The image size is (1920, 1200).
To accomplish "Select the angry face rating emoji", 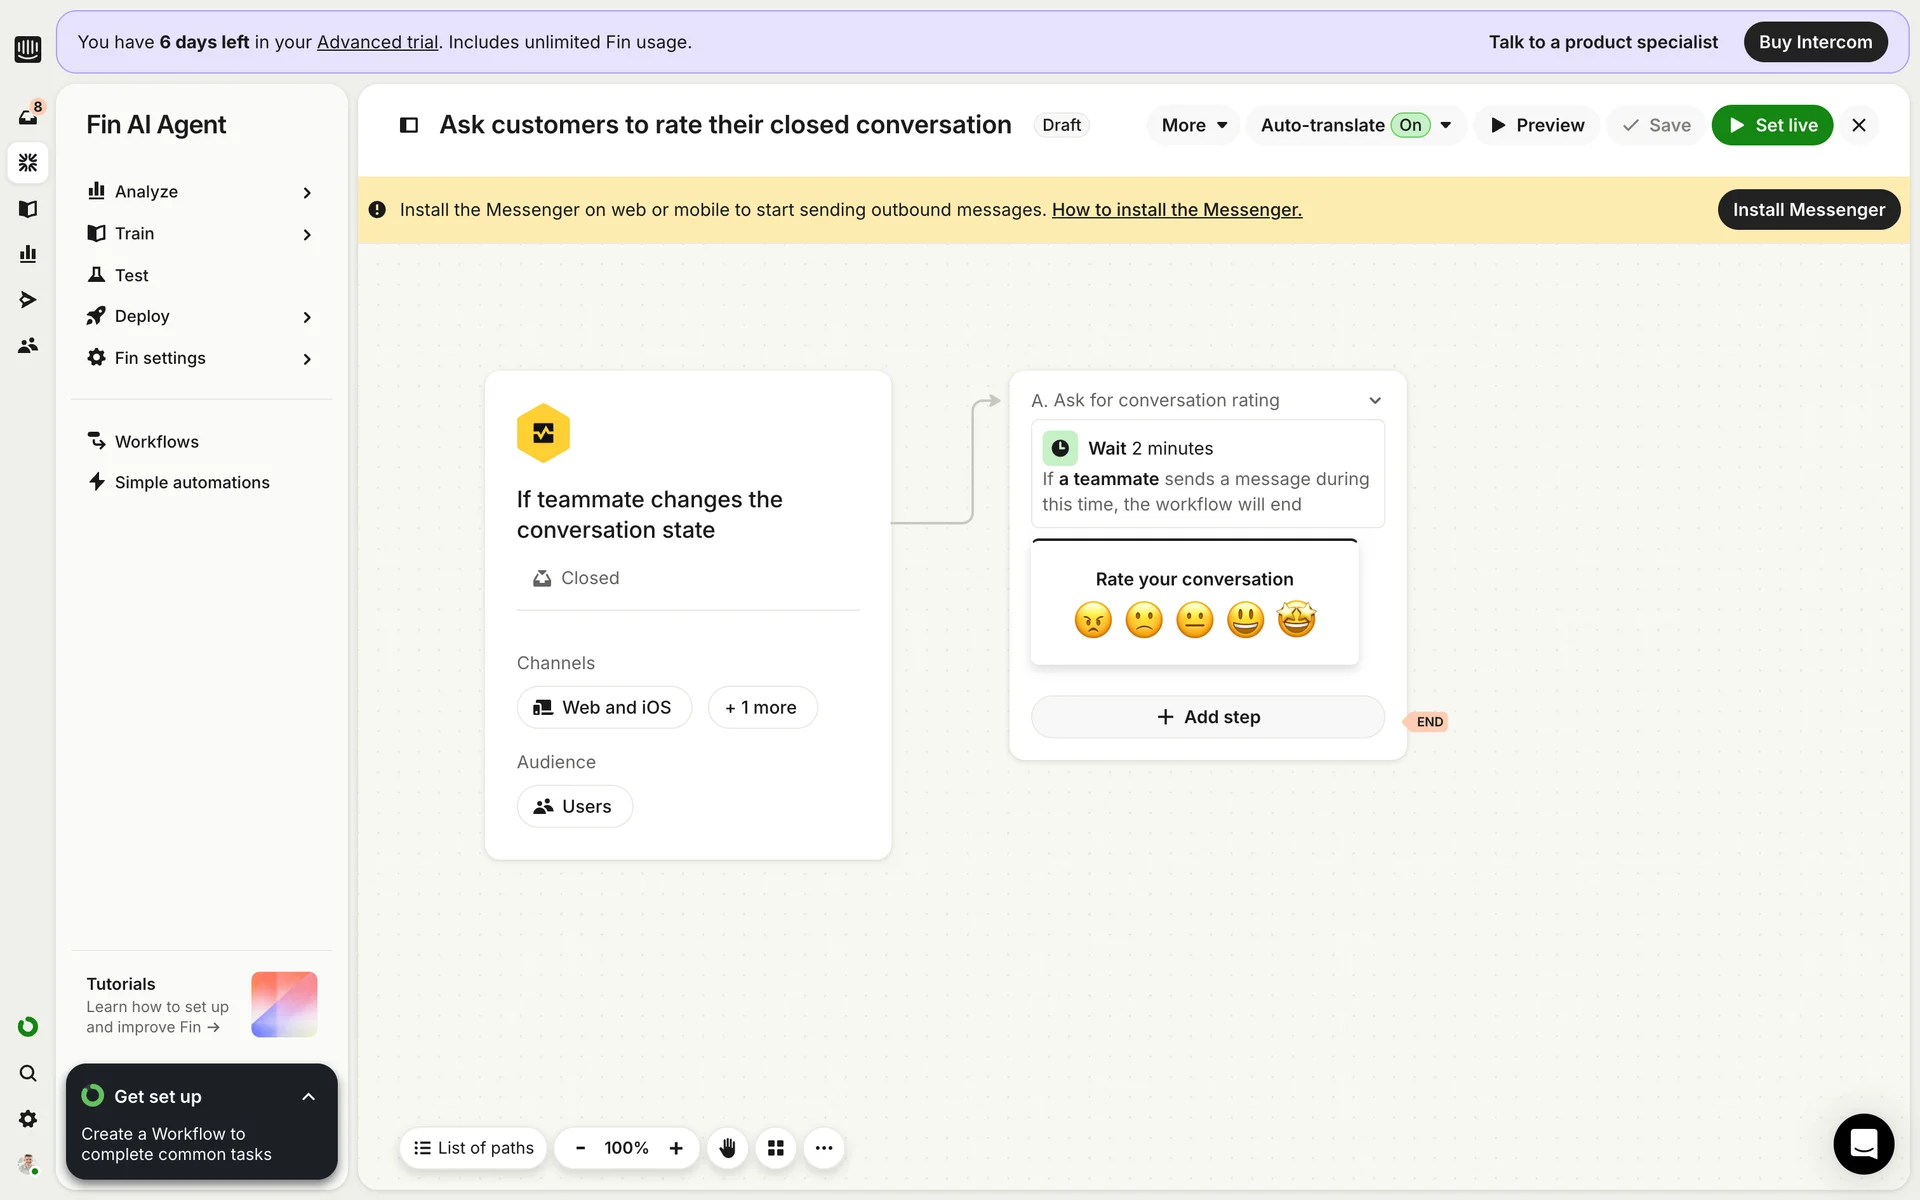I will pos(1093,620).
